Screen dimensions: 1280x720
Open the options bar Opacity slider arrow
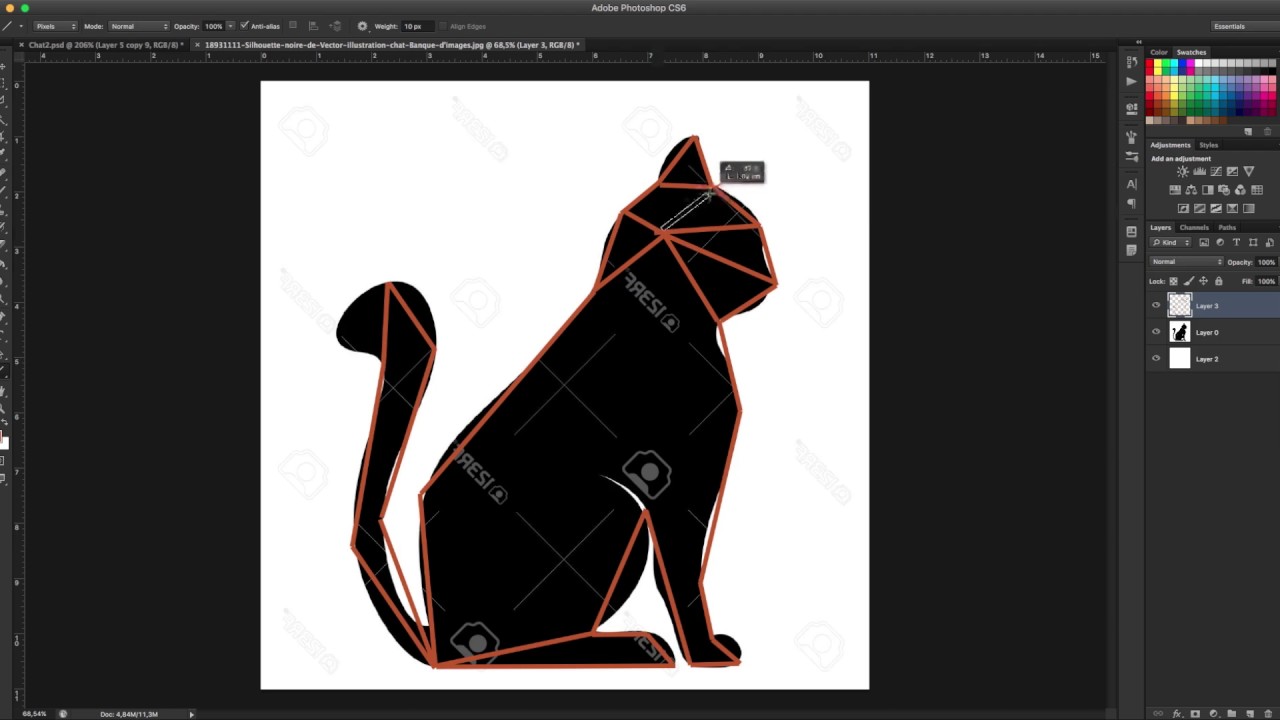[x=231, y=26]
